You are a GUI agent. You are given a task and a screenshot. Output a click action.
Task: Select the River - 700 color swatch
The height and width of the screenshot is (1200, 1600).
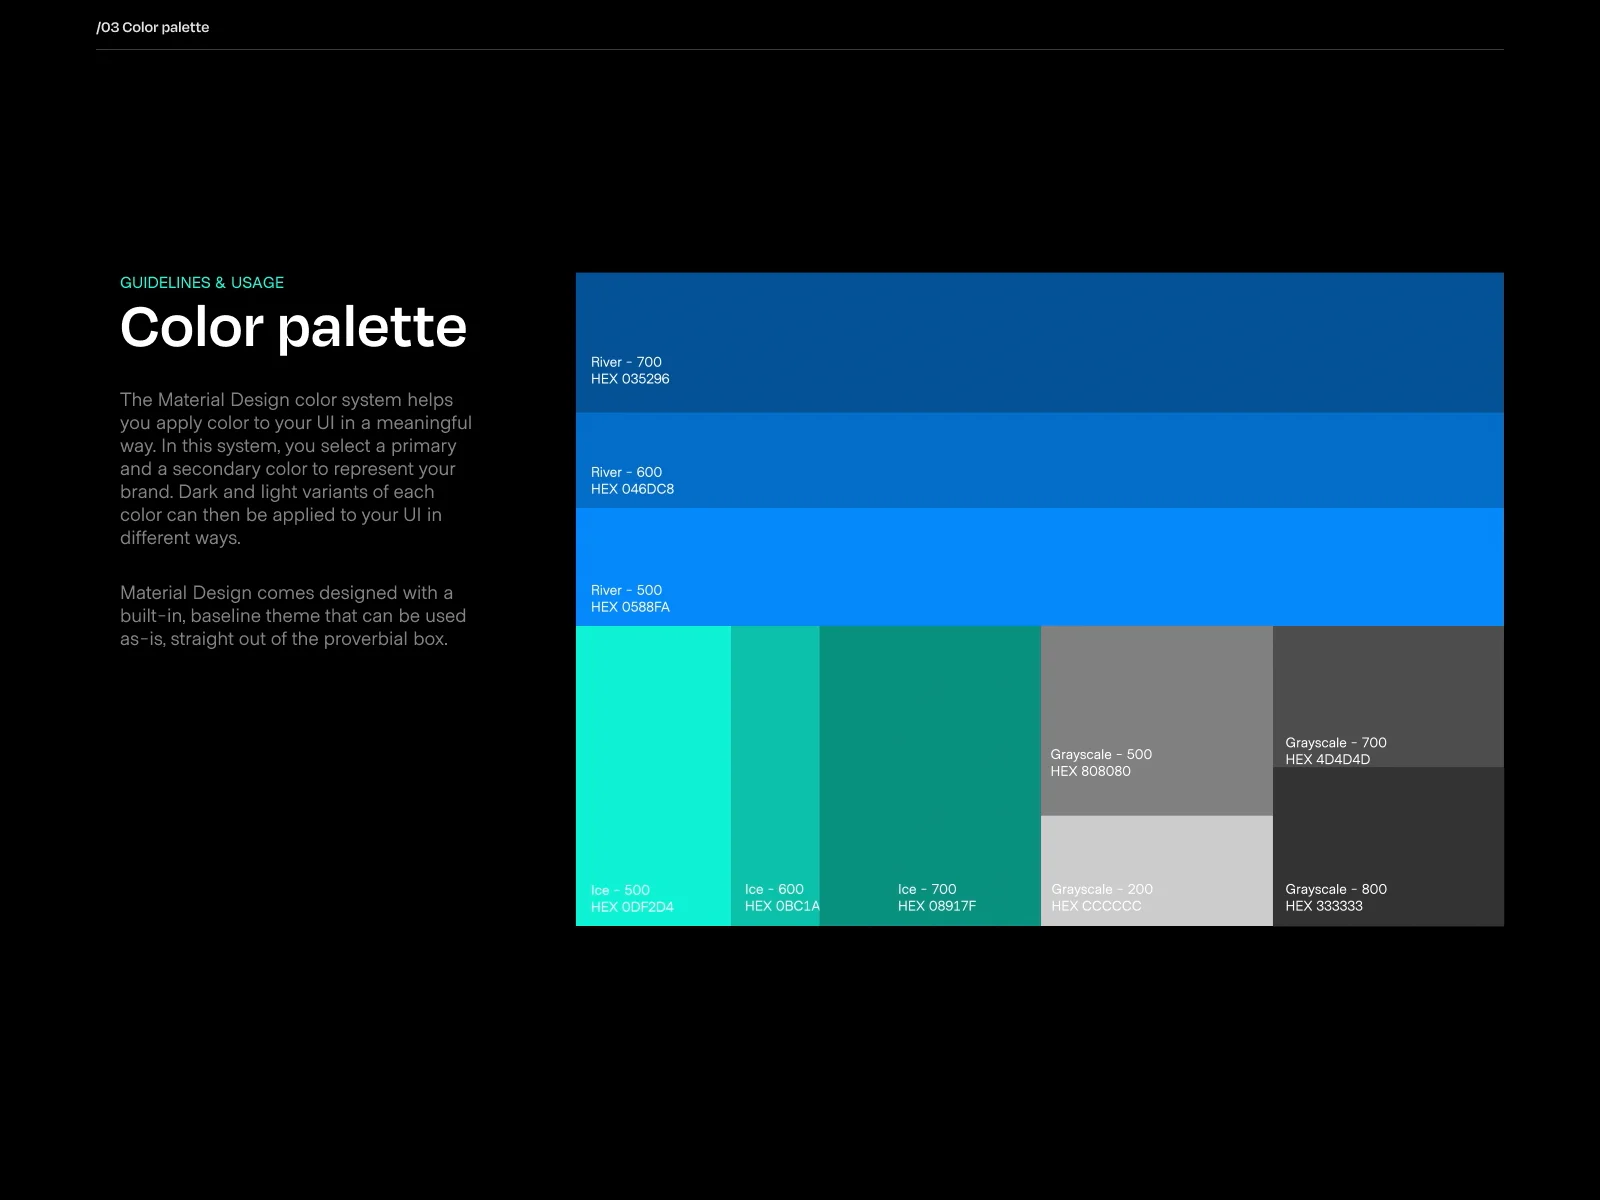coord(1040,340)
